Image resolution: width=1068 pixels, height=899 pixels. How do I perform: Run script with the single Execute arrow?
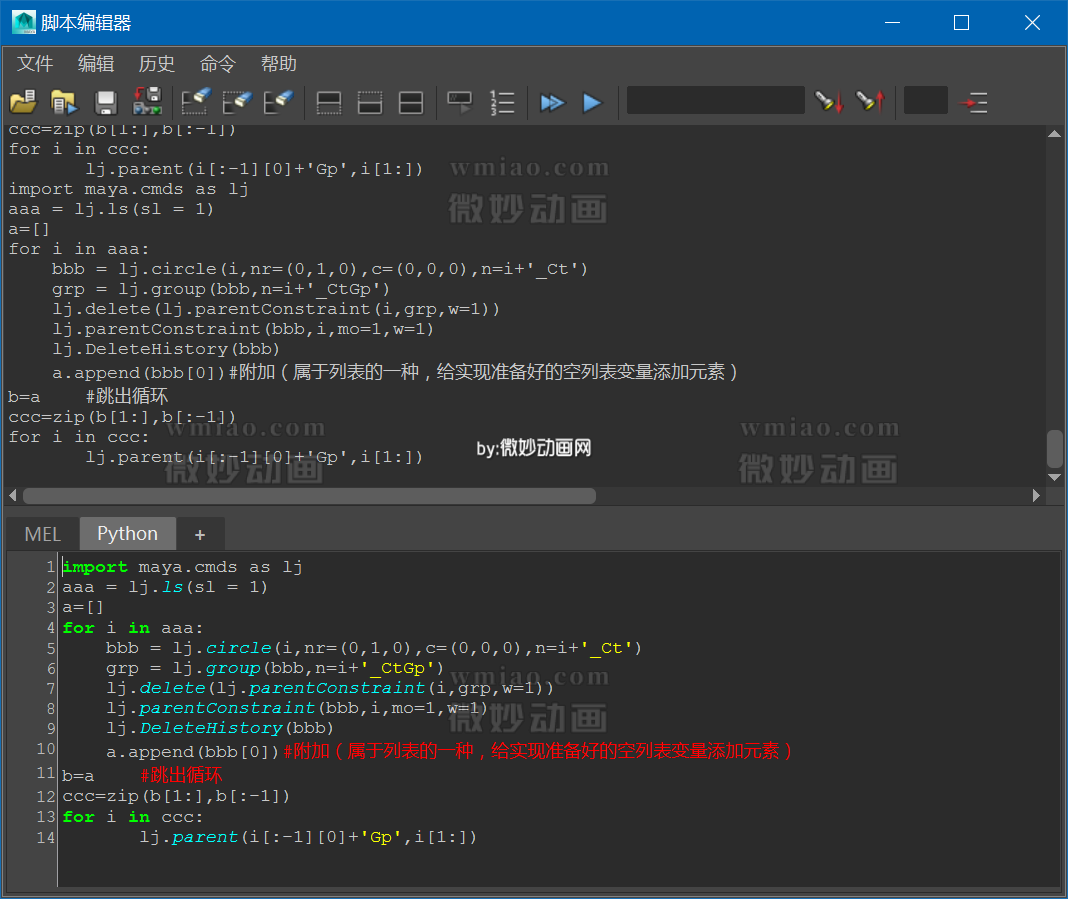592,102
